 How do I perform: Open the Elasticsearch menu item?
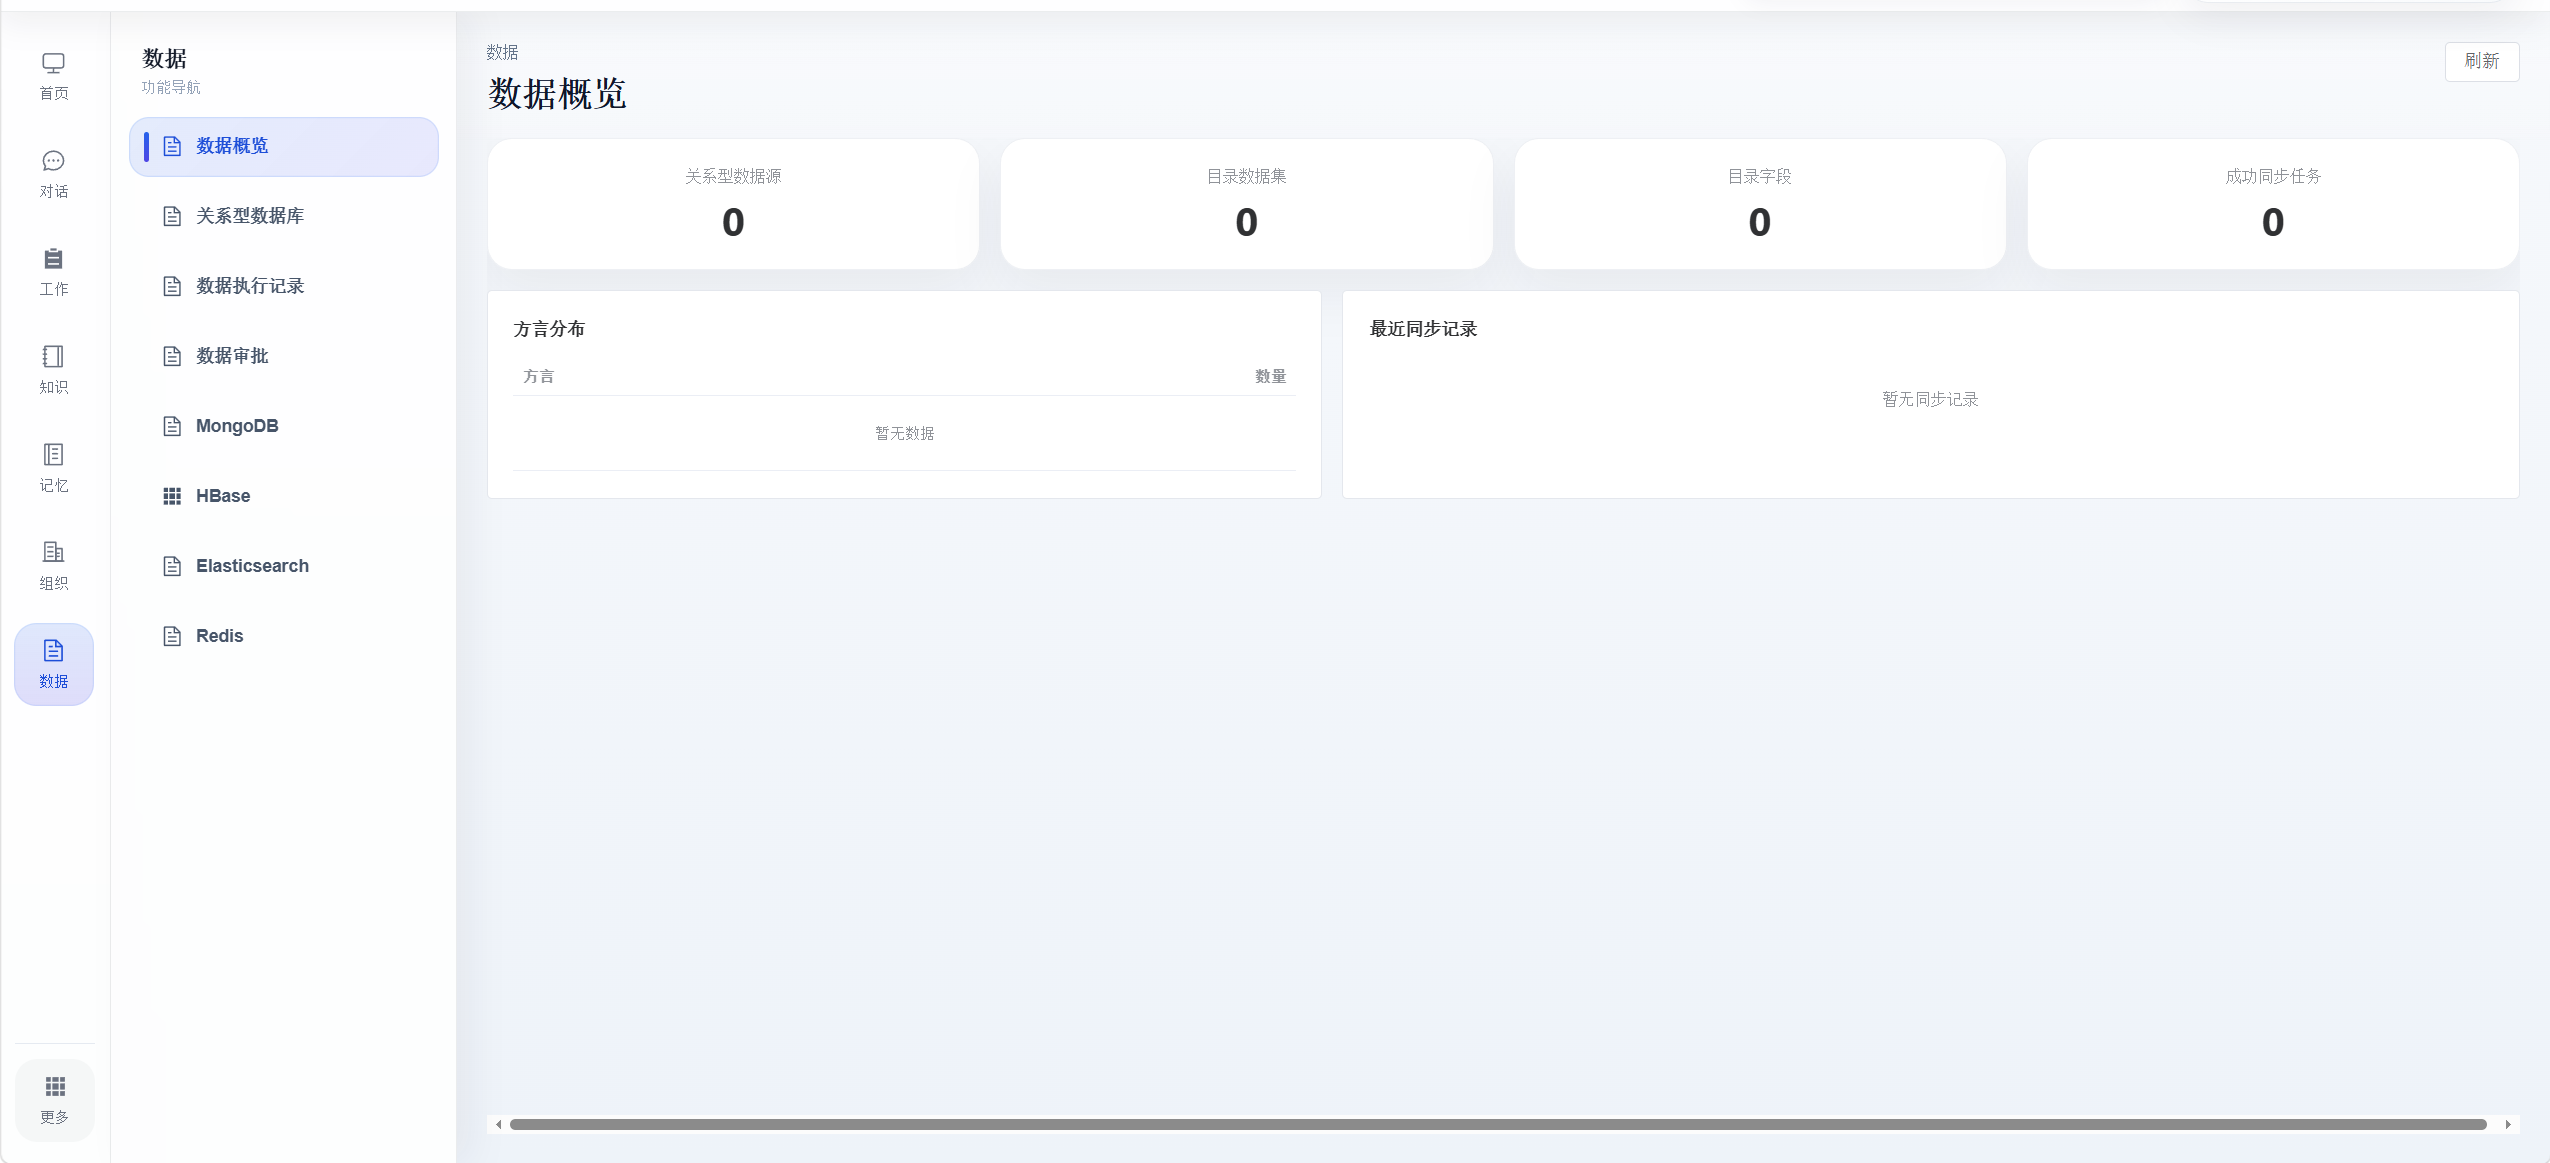click(284, 566)
